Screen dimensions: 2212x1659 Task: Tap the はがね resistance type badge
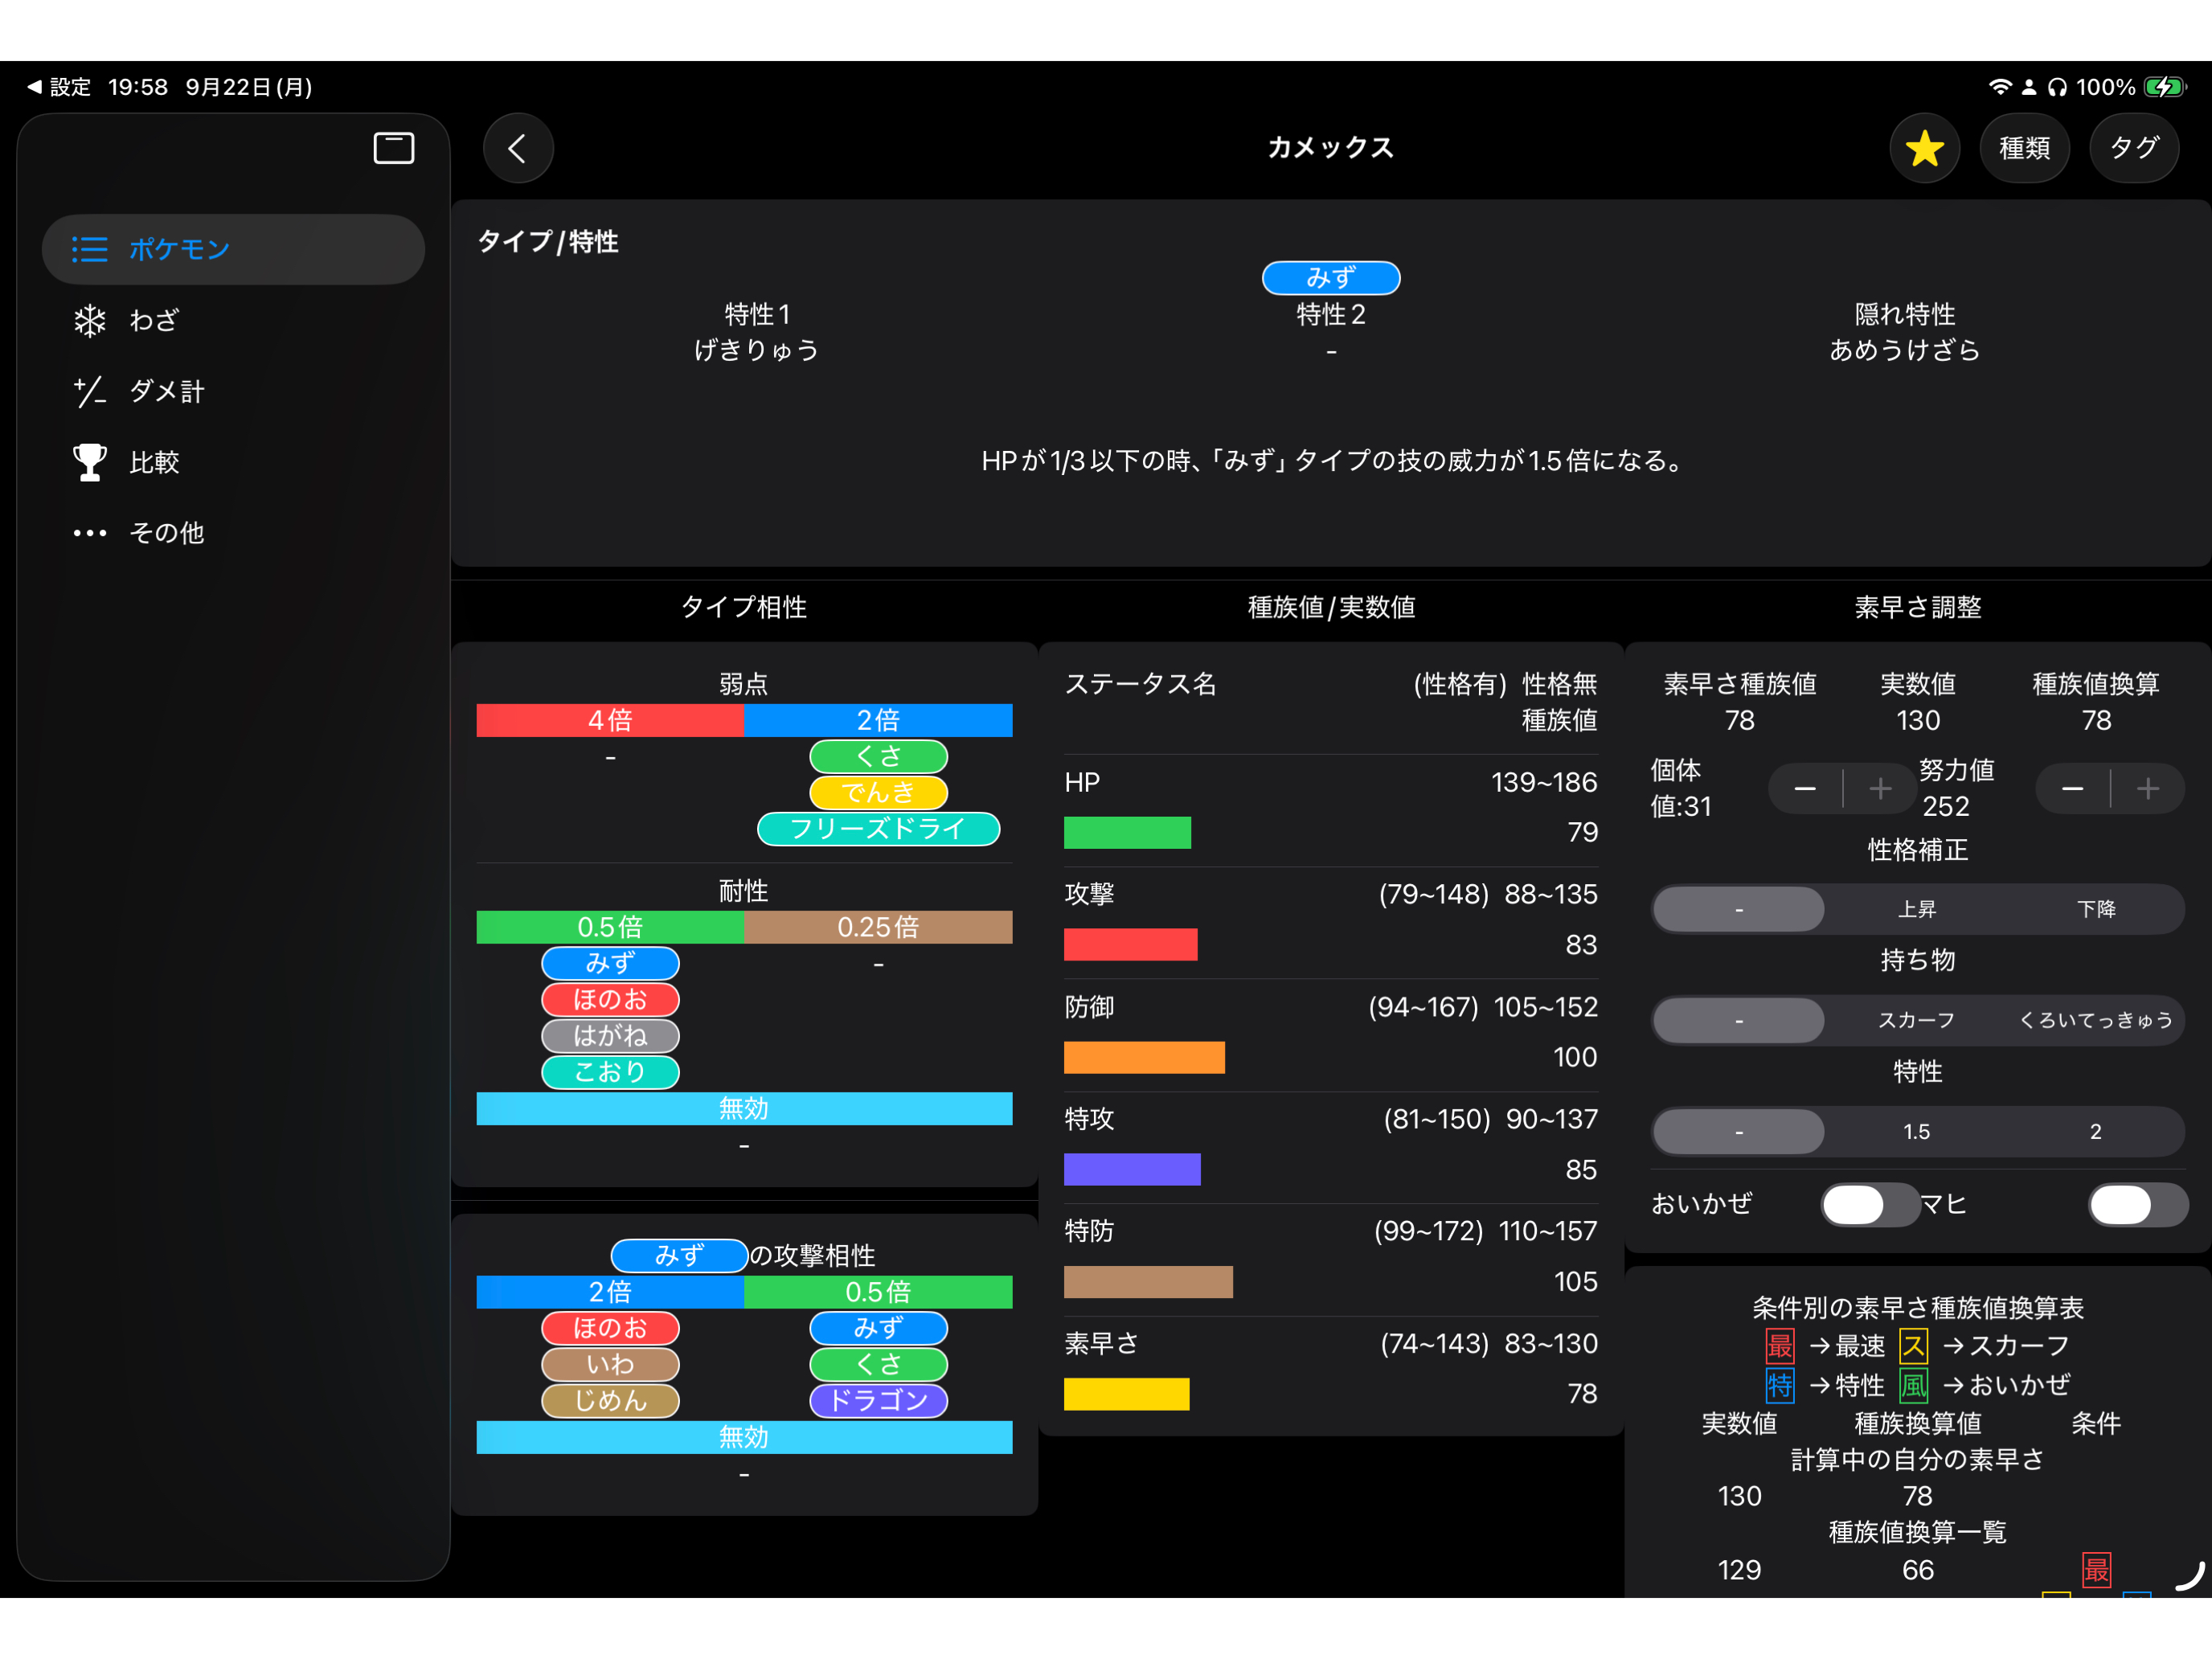click(x=610, y=1035)
